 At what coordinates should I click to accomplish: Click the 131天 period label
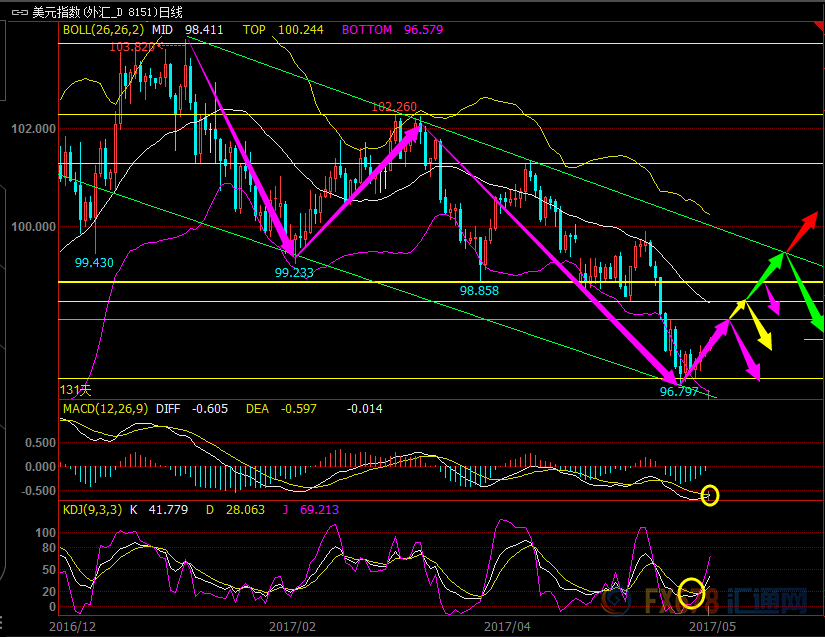click(75, 390)
